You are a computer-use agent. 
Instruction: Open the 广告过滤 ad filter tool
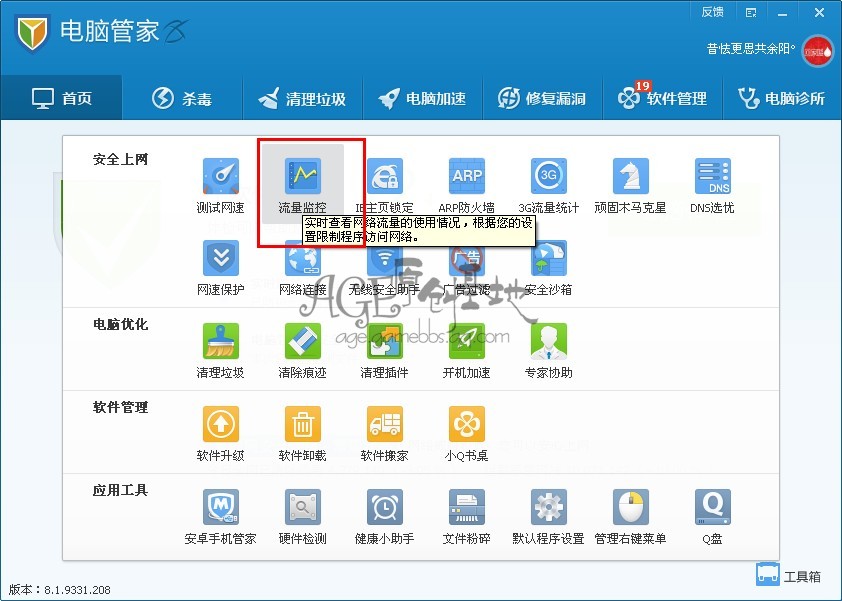[x=467, y=268]
